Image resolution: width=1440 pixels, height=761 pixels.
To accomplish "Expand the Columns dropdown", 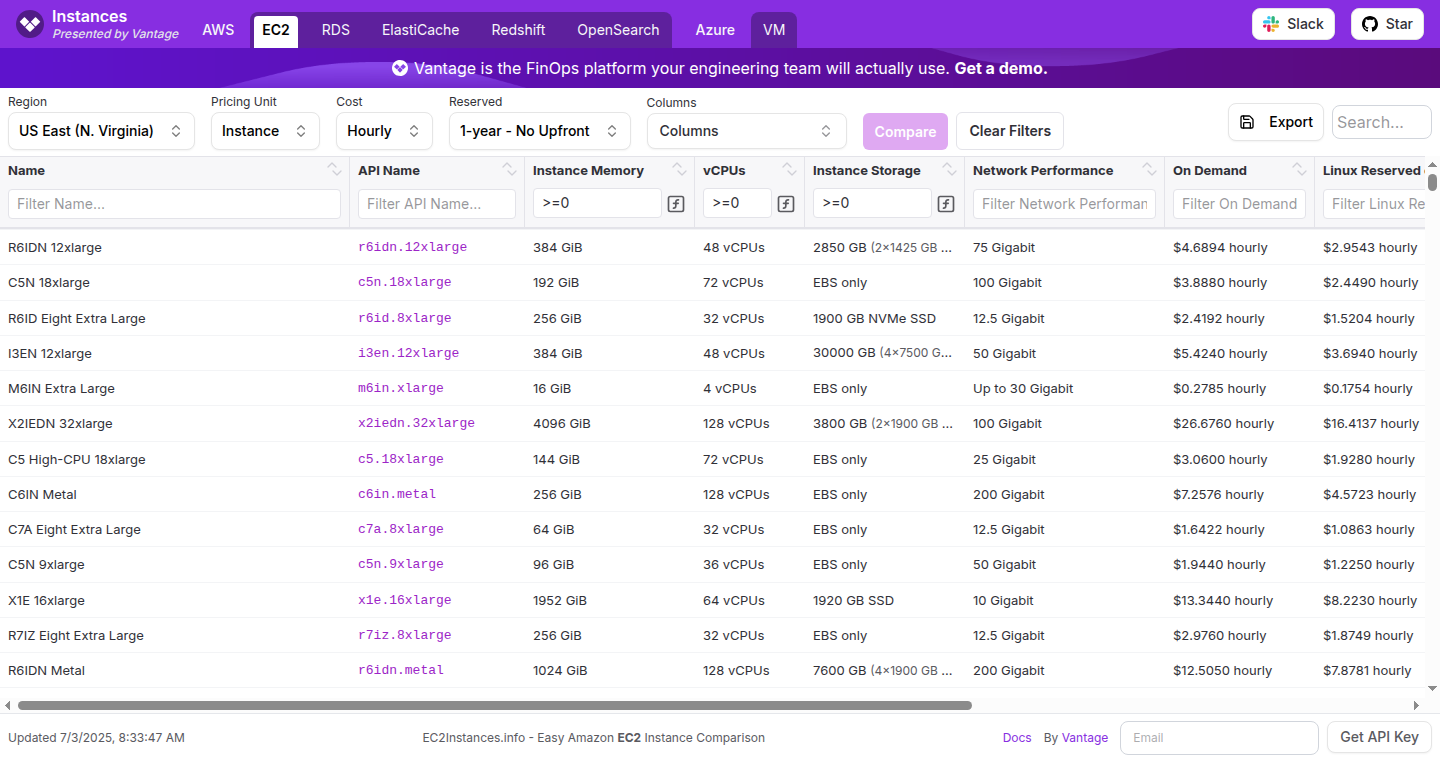I will click(747, 131).
